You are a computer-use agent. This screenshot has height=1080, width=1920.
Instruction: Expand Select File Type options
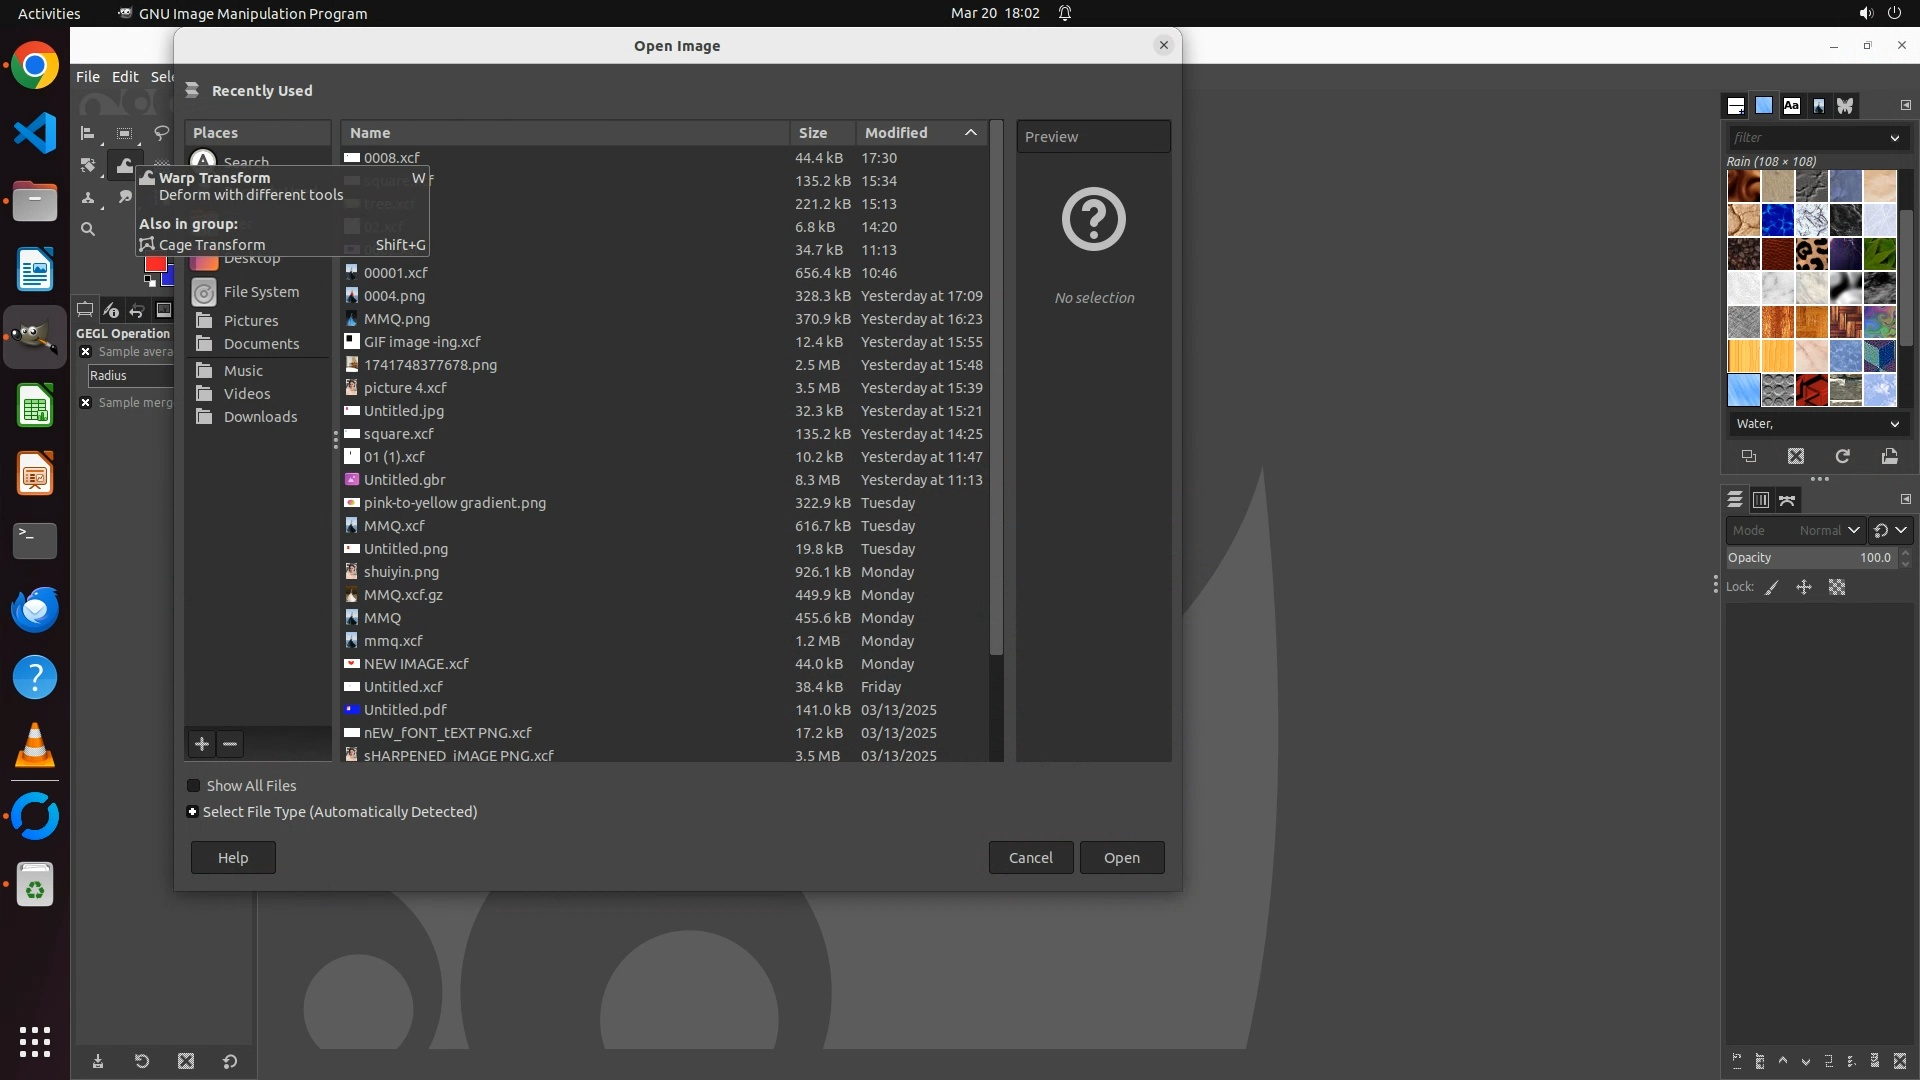(193, 812)
